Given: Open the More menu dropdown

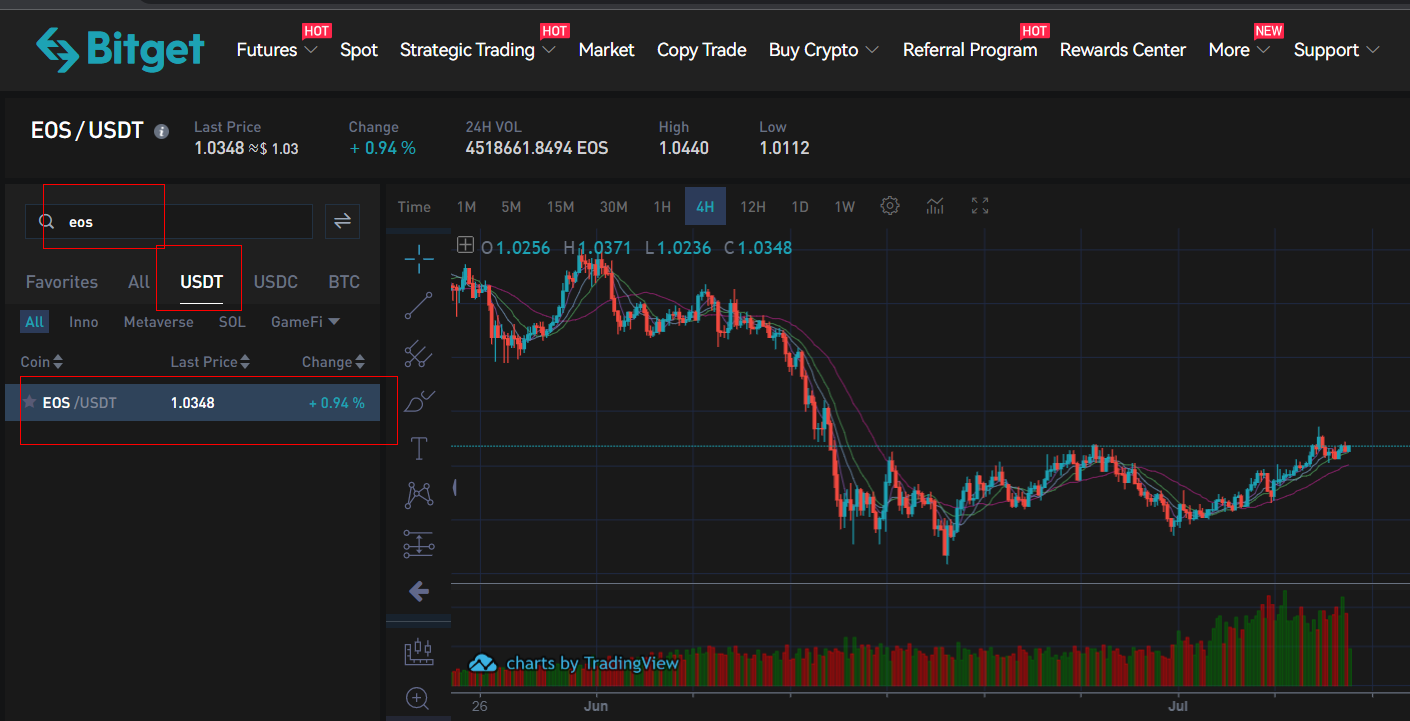Looking at the screenshot, I should tap(1239, 50).
